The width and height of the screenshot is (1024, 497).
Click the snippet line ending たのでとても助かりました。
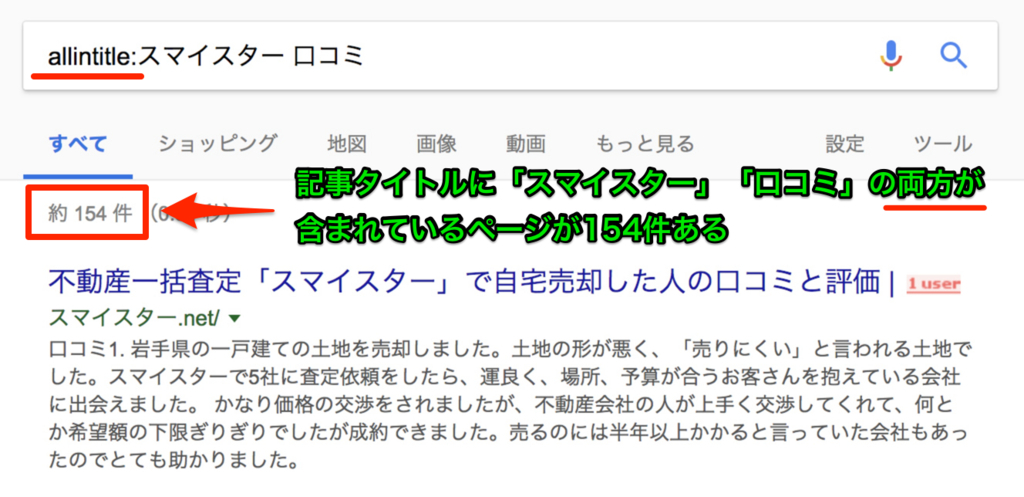174,462
